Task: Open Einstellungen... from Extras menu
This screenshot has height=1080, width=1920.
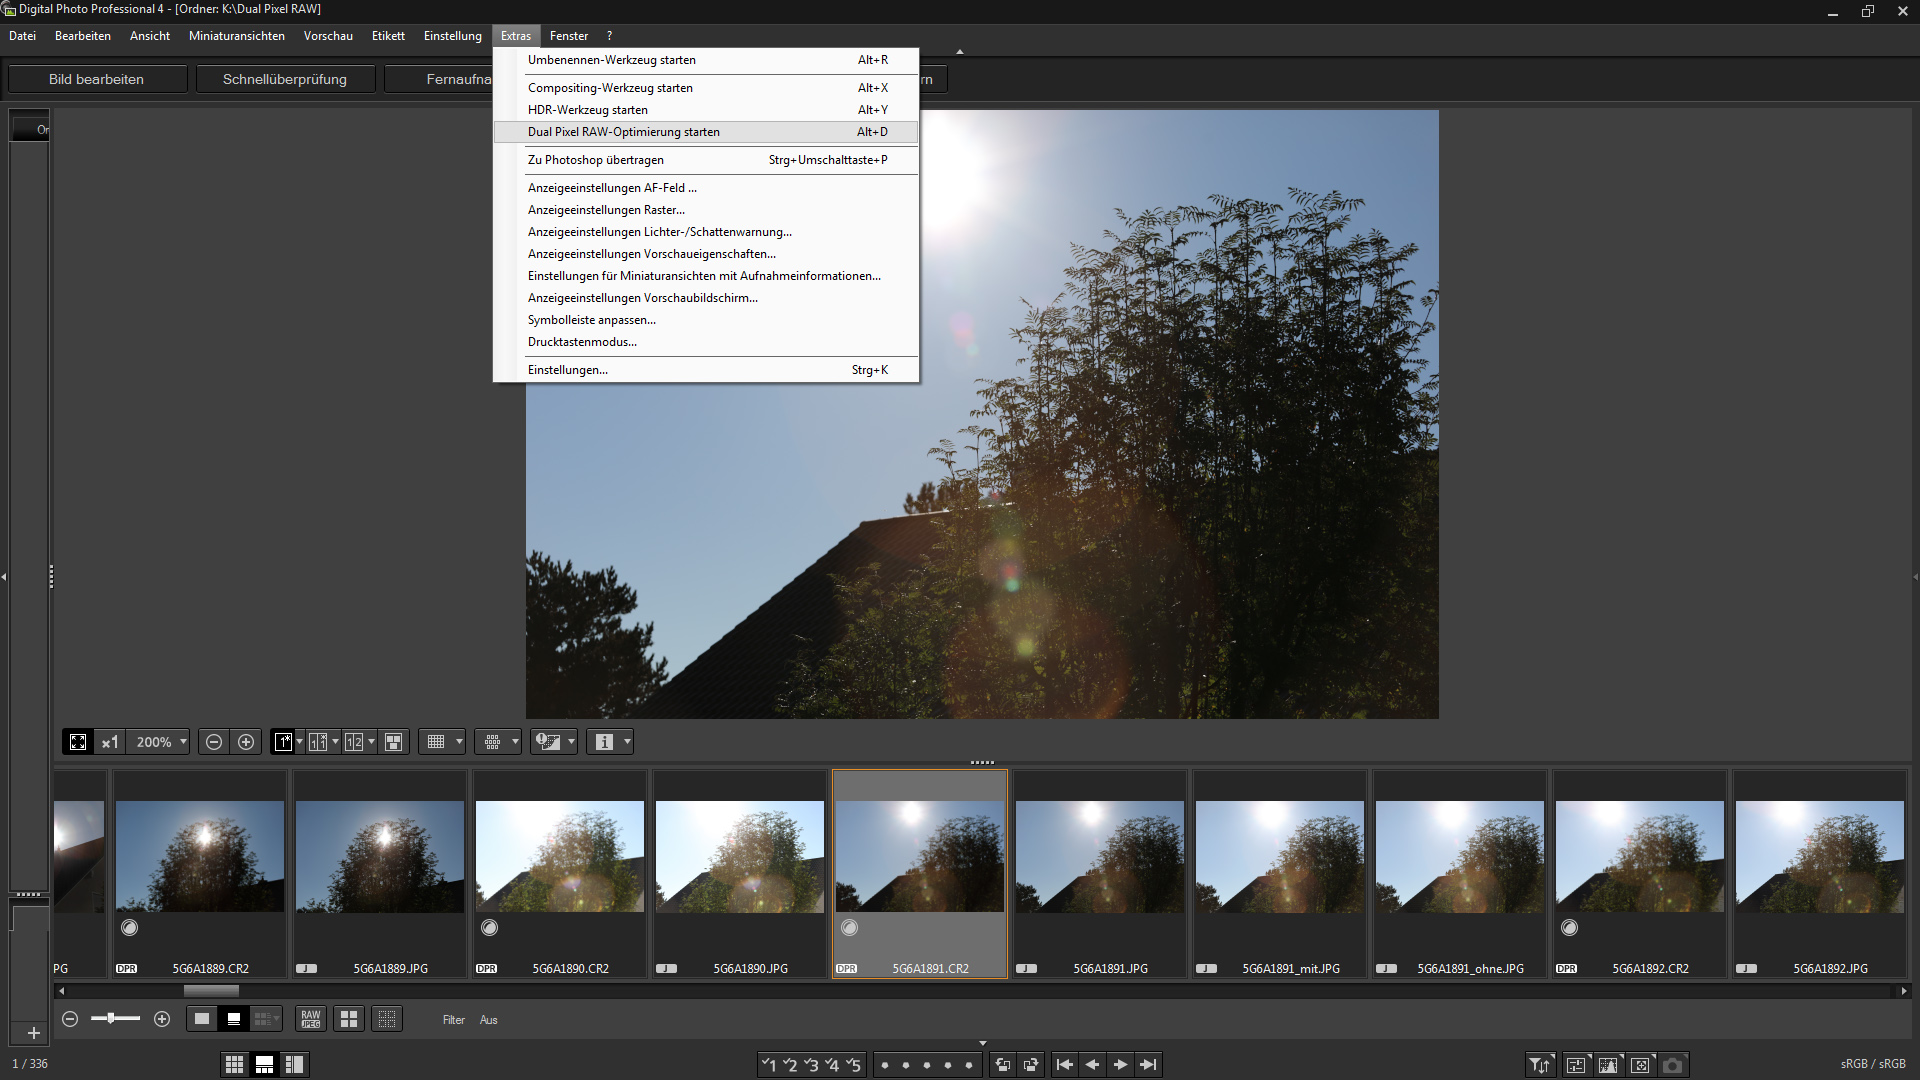Action: click(706, 370)
